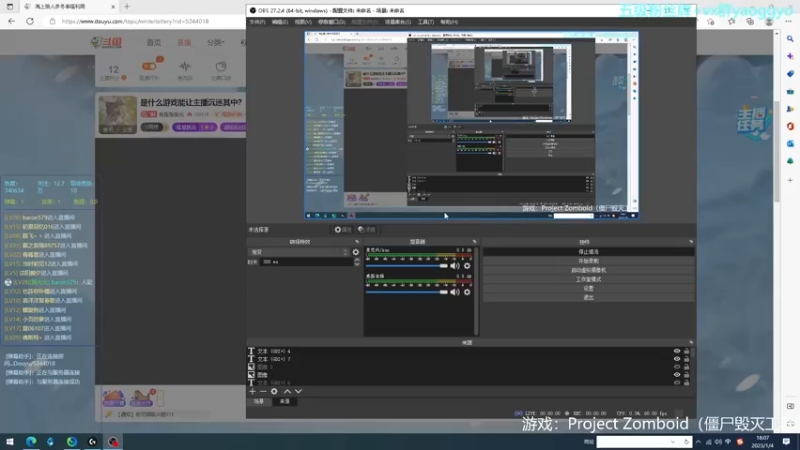This screenshot has width=800, height=450.
Task: Expand the 分类 dropdown on Douyu navigation
Action: (x=216, y=43)
